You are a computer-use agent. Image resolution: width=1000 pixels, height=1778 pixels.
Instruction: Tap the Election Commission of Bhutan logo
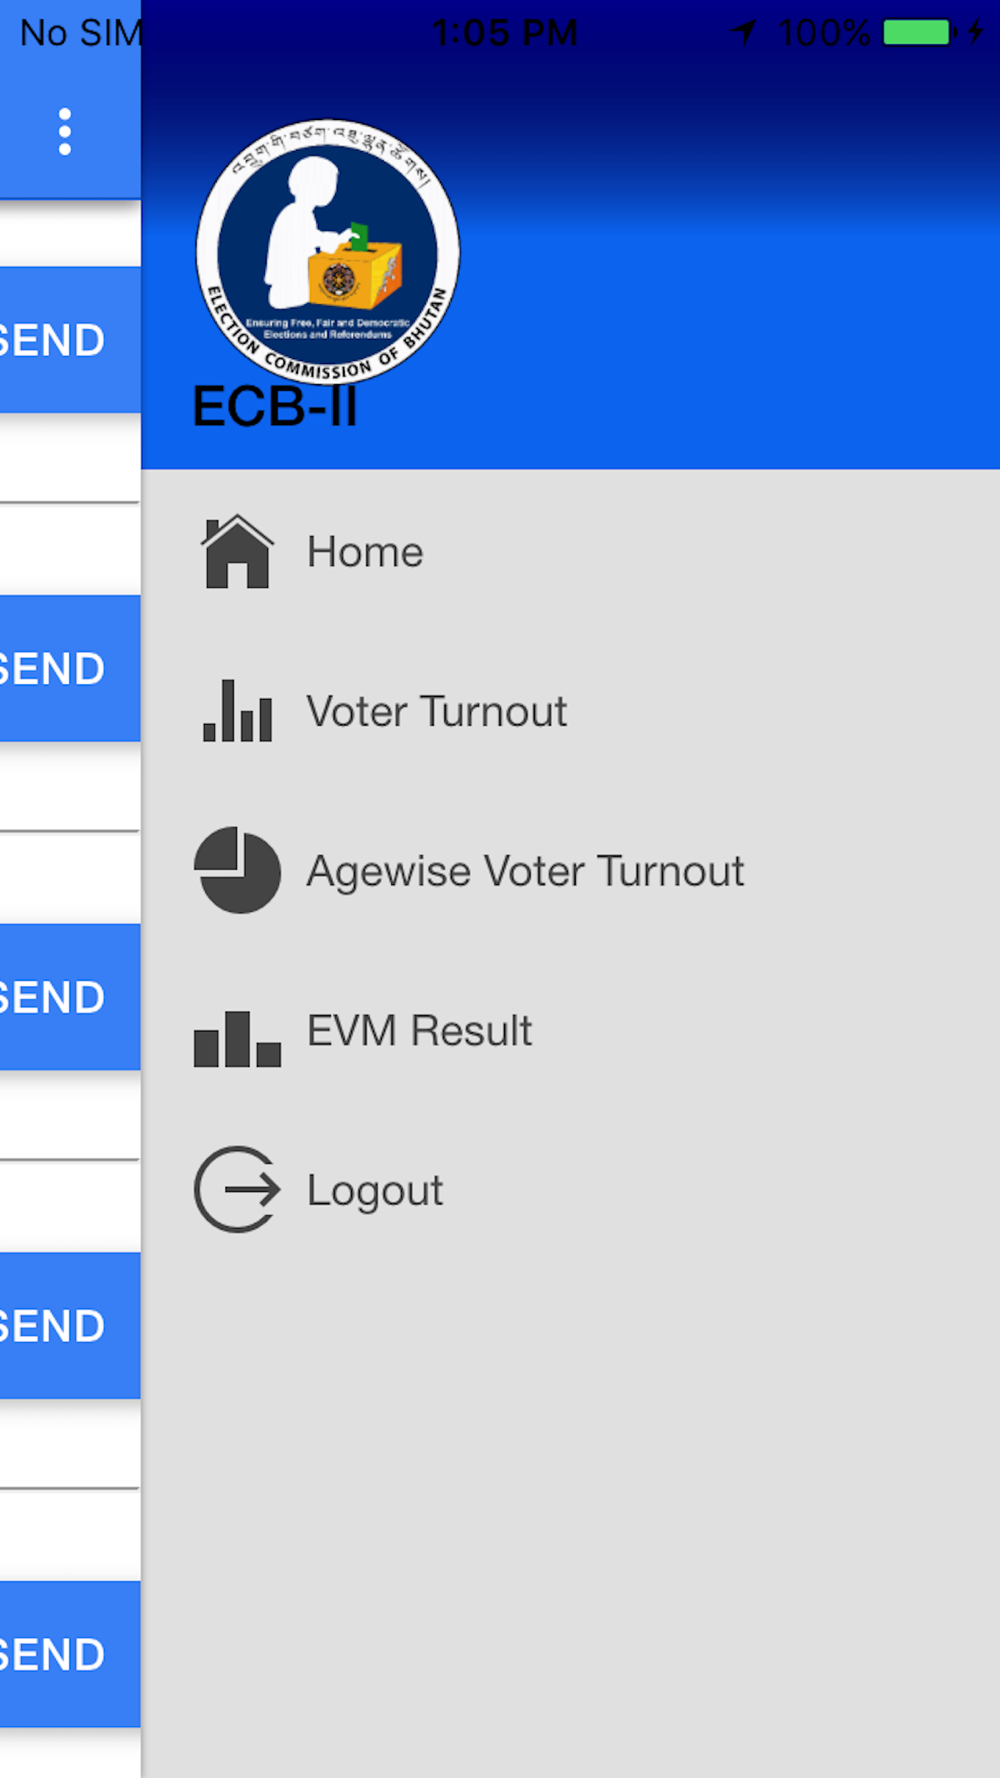coord(328,252)
